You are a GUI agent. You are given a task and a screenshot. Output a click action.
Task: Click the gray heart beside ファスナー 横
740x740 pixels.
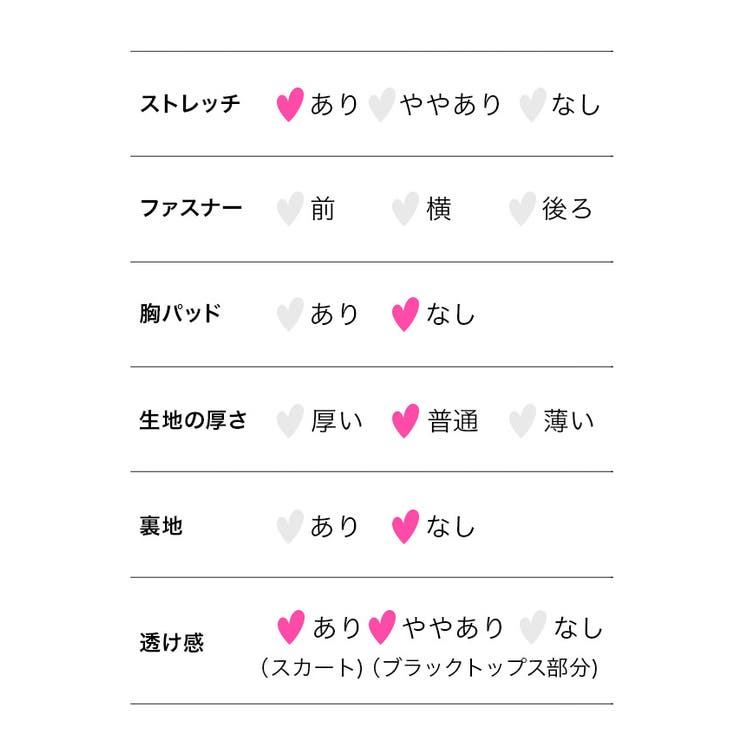coord(404,209)
